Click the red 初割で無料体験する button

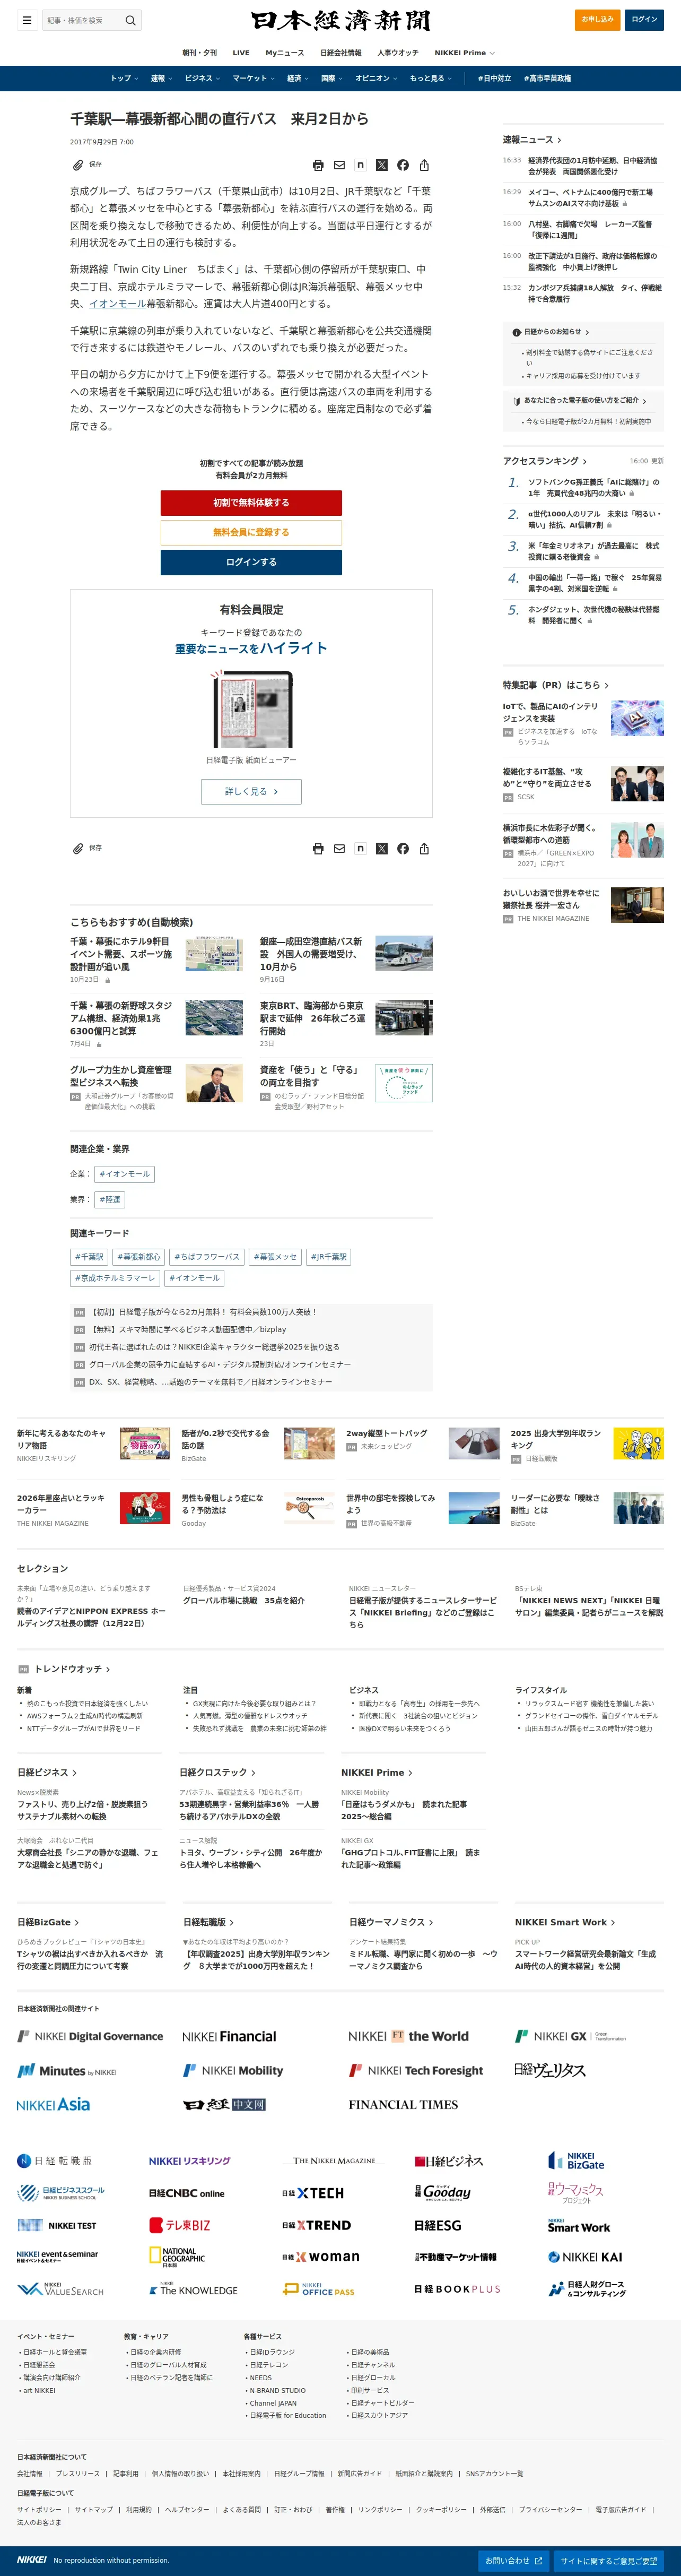(x=251, y=503)
